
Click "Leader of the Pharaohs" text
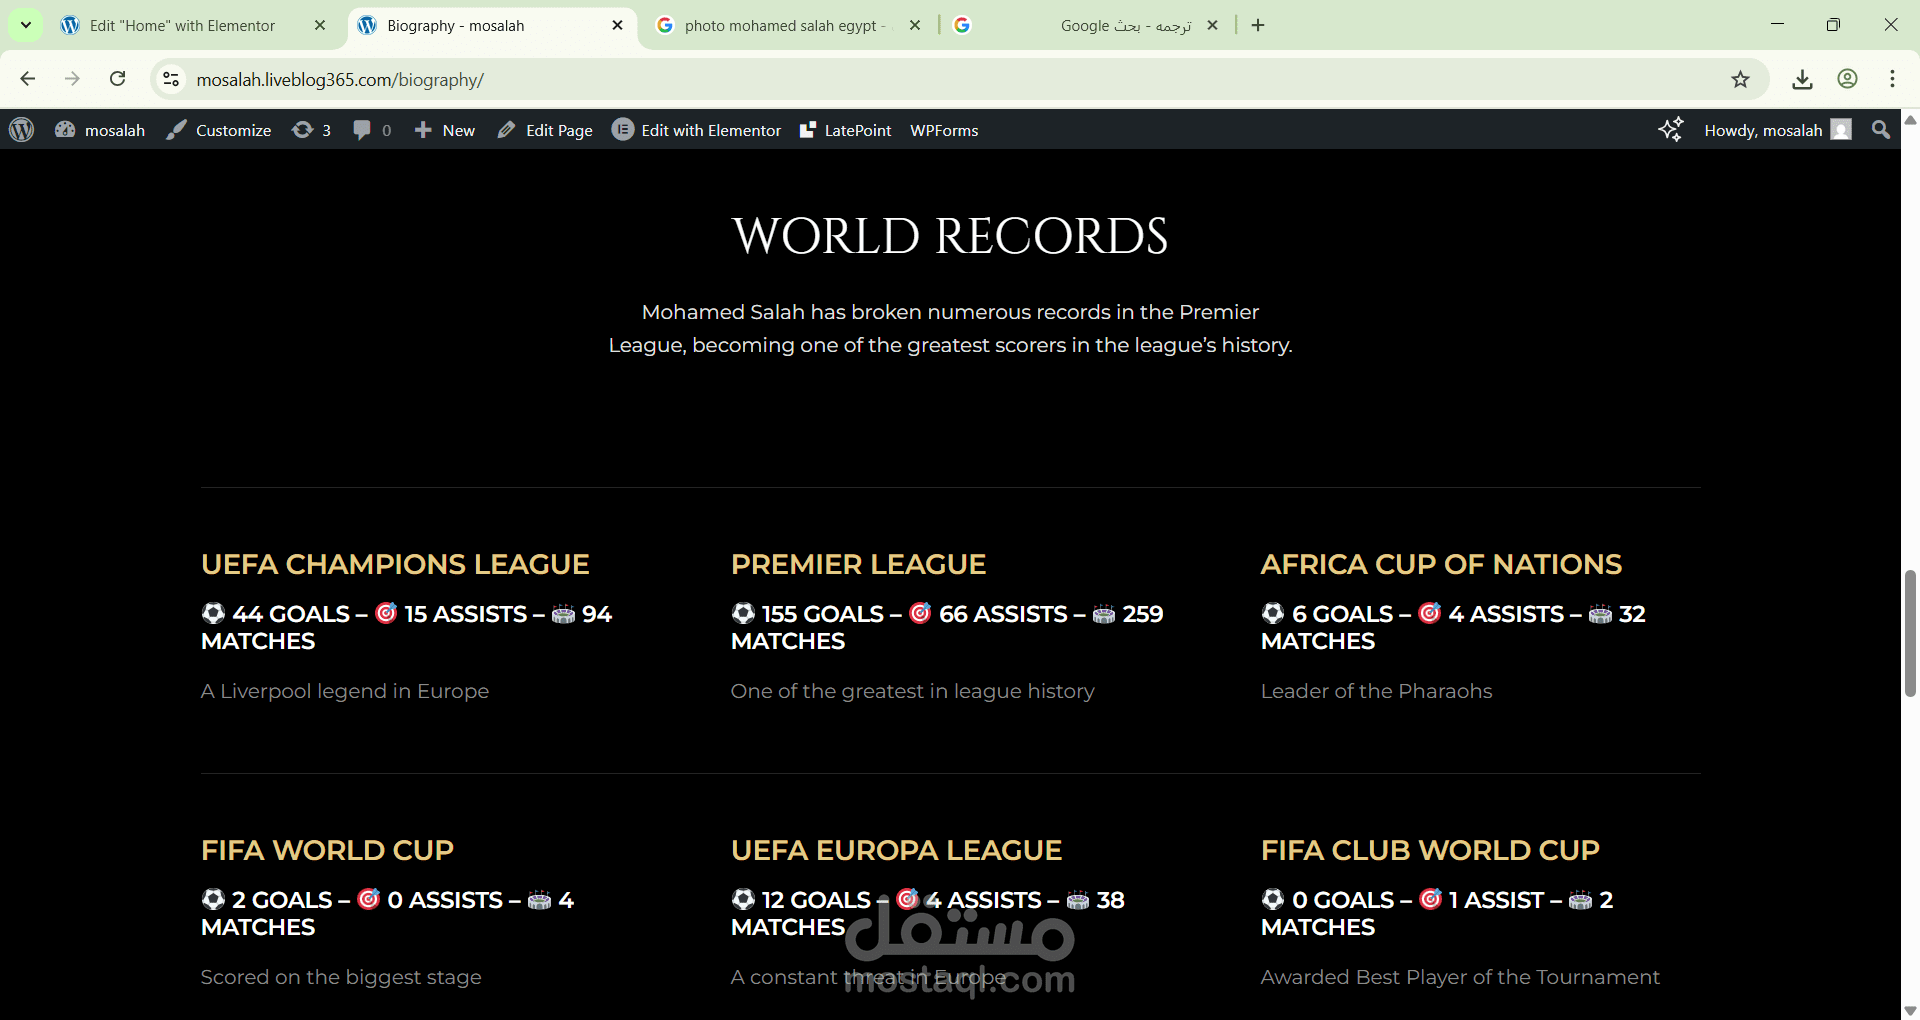[1376, 691]
